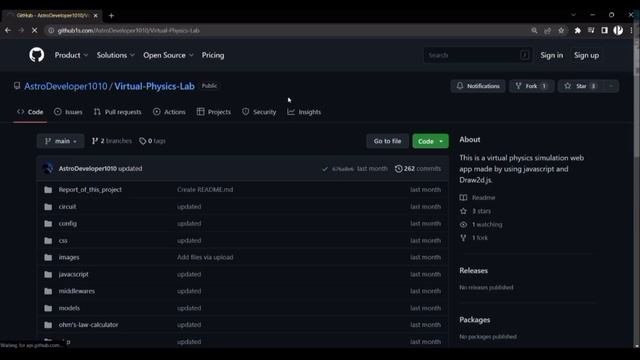Click the browser address bar URL
This screenshot has width=640, height=360.
pos(129,31)
